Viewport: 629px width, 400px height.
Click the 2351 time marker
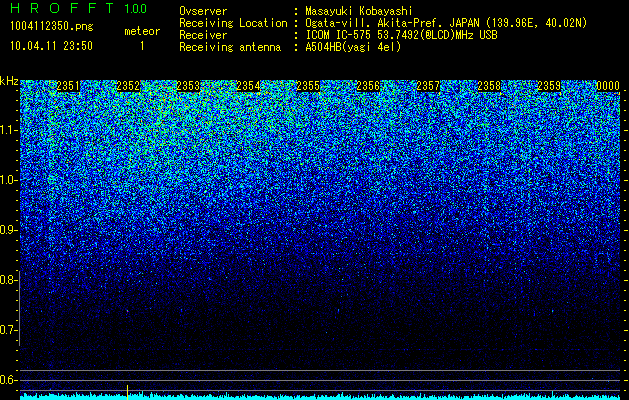click(x=68, y=86)
